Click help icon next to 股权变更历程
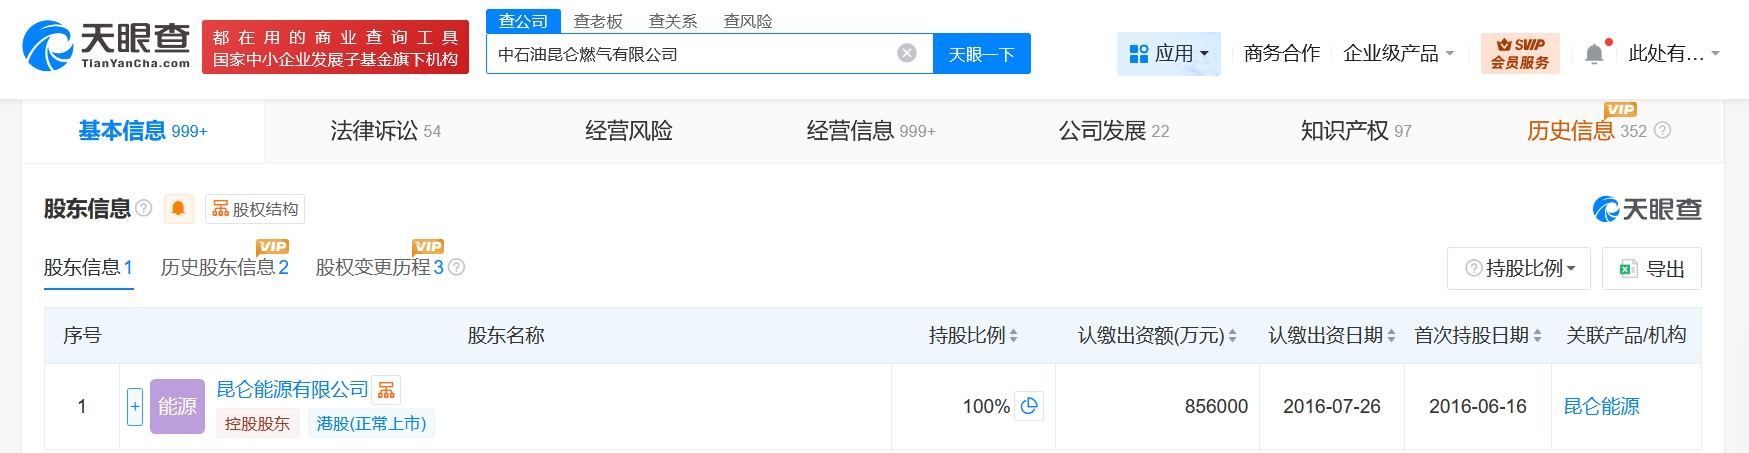 point(457,267)
